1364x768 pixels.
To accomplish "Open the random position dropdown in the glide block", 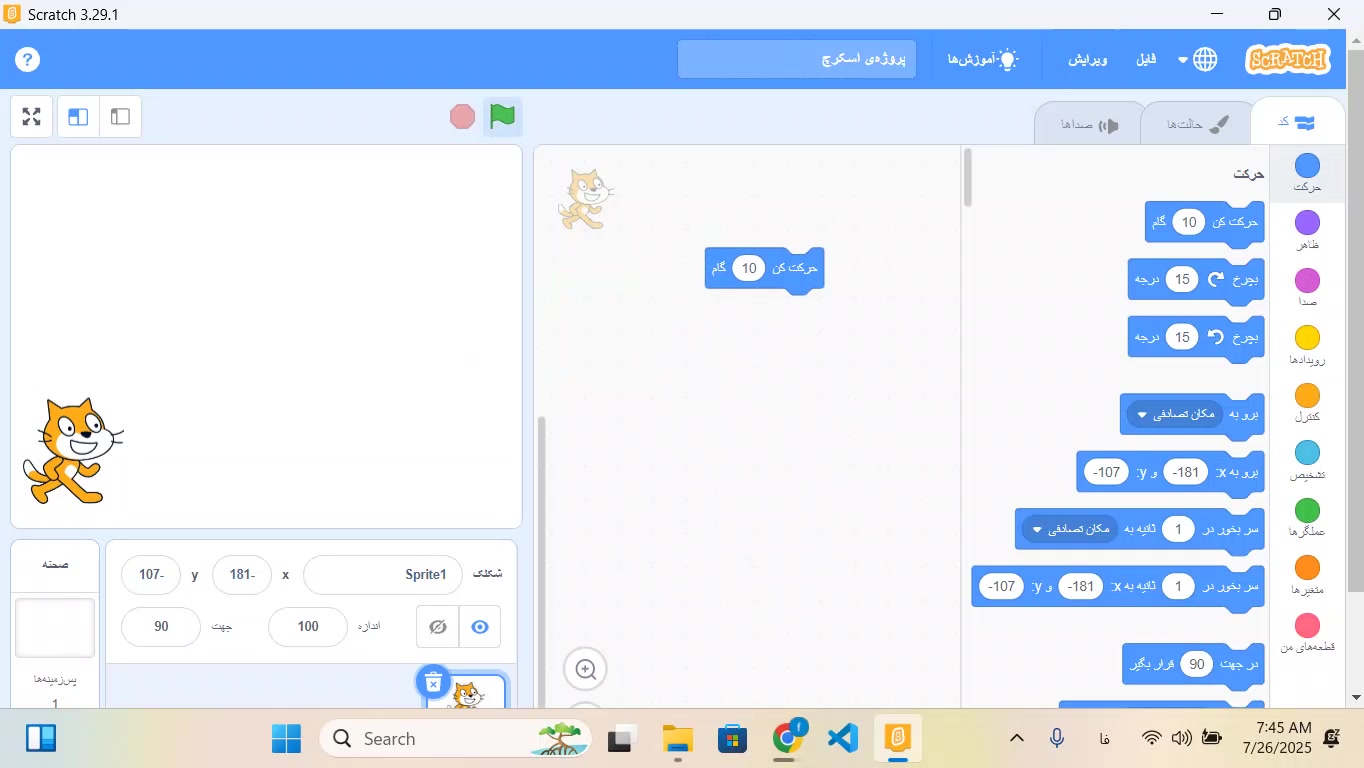I will (1068, 529).
